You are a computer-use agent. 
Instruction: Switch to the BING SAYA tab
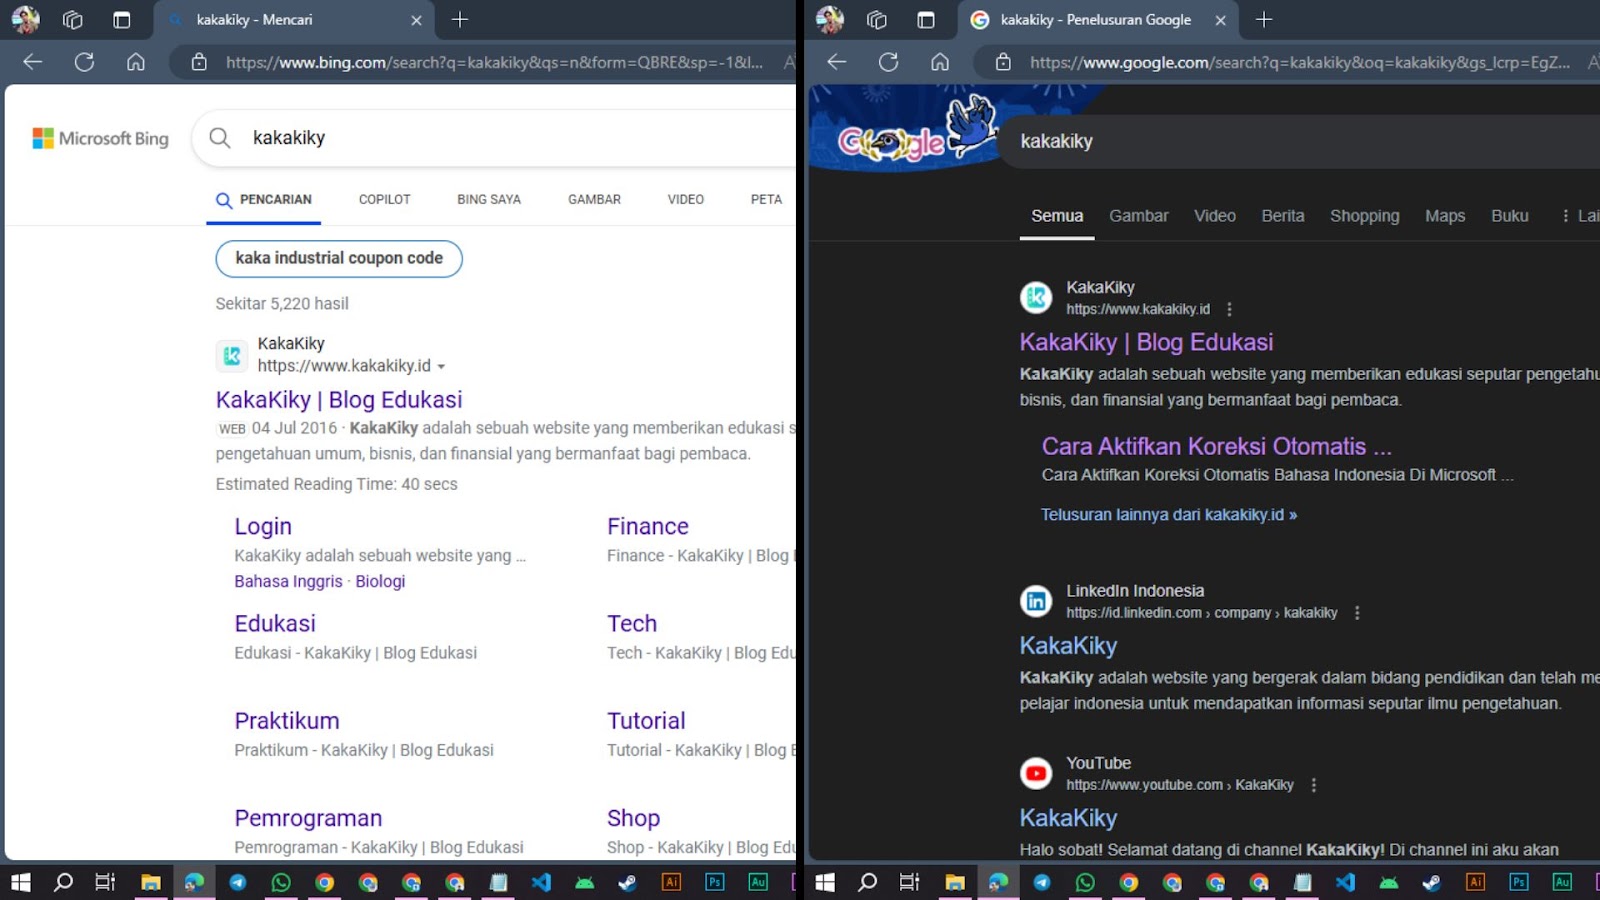(489, 200)
